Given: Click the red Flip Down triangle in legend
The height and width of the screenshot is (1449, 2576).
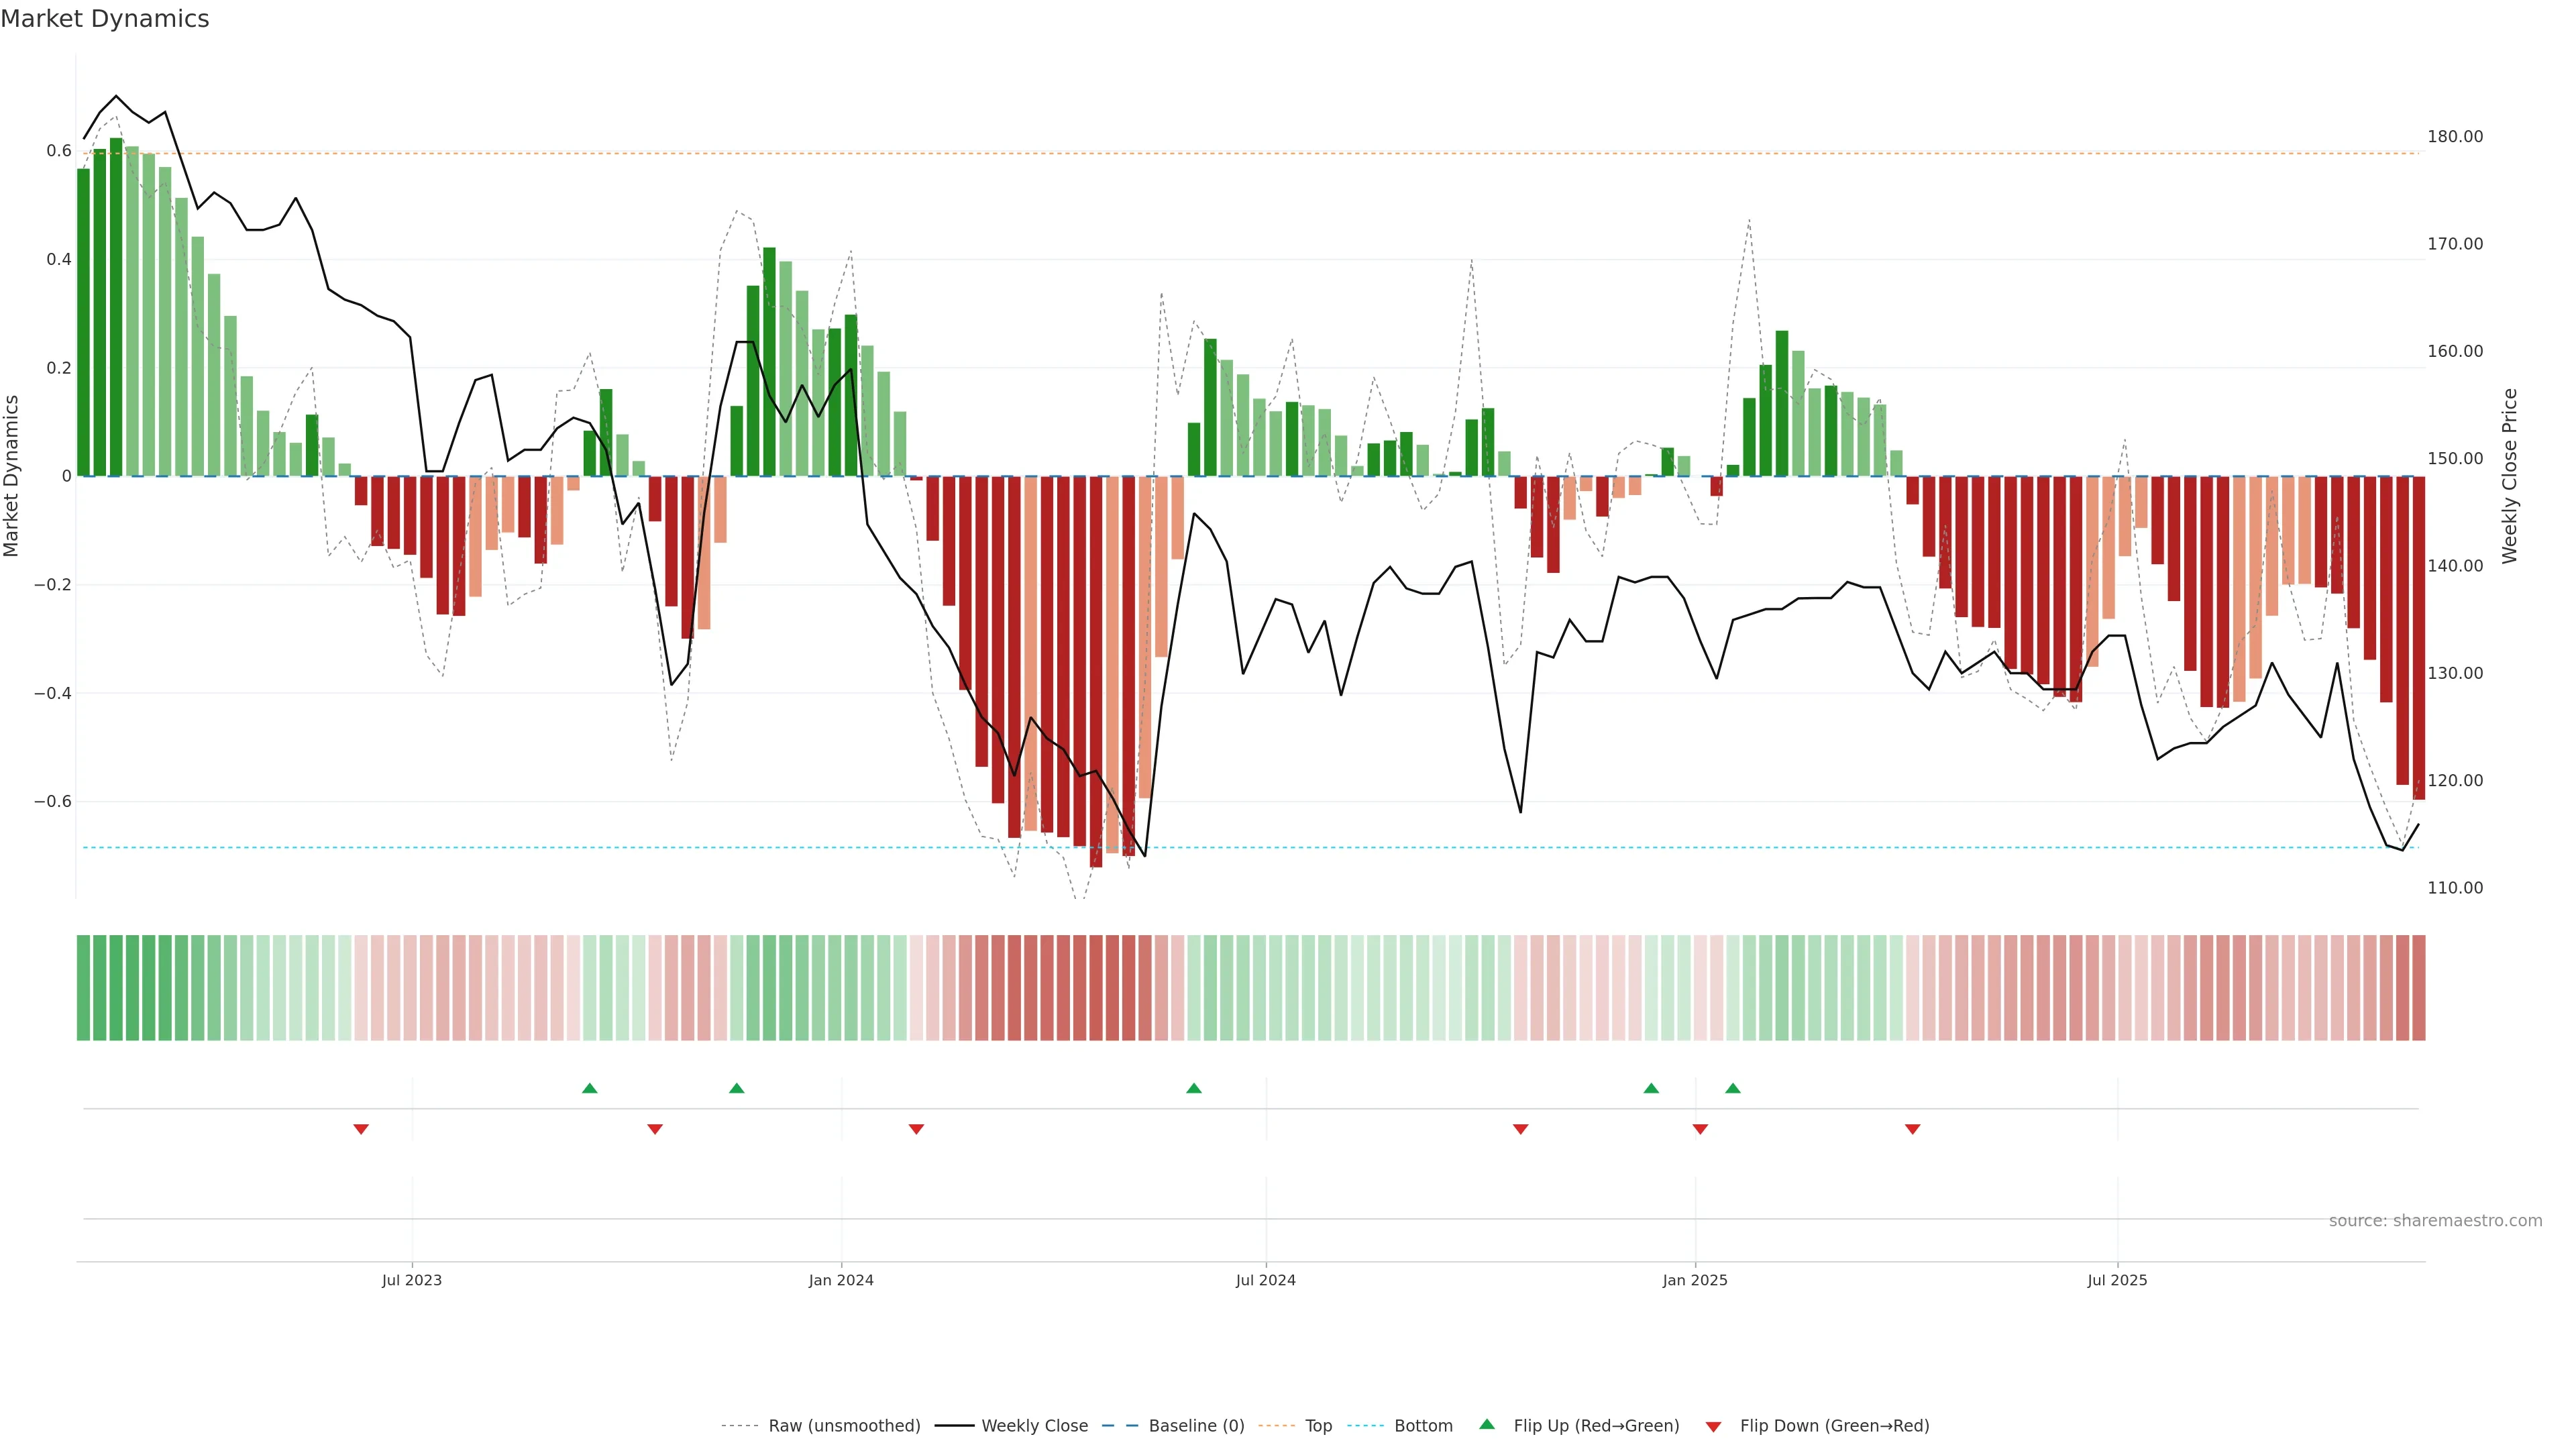Looking at the screenshot, I should 1713,1426.
